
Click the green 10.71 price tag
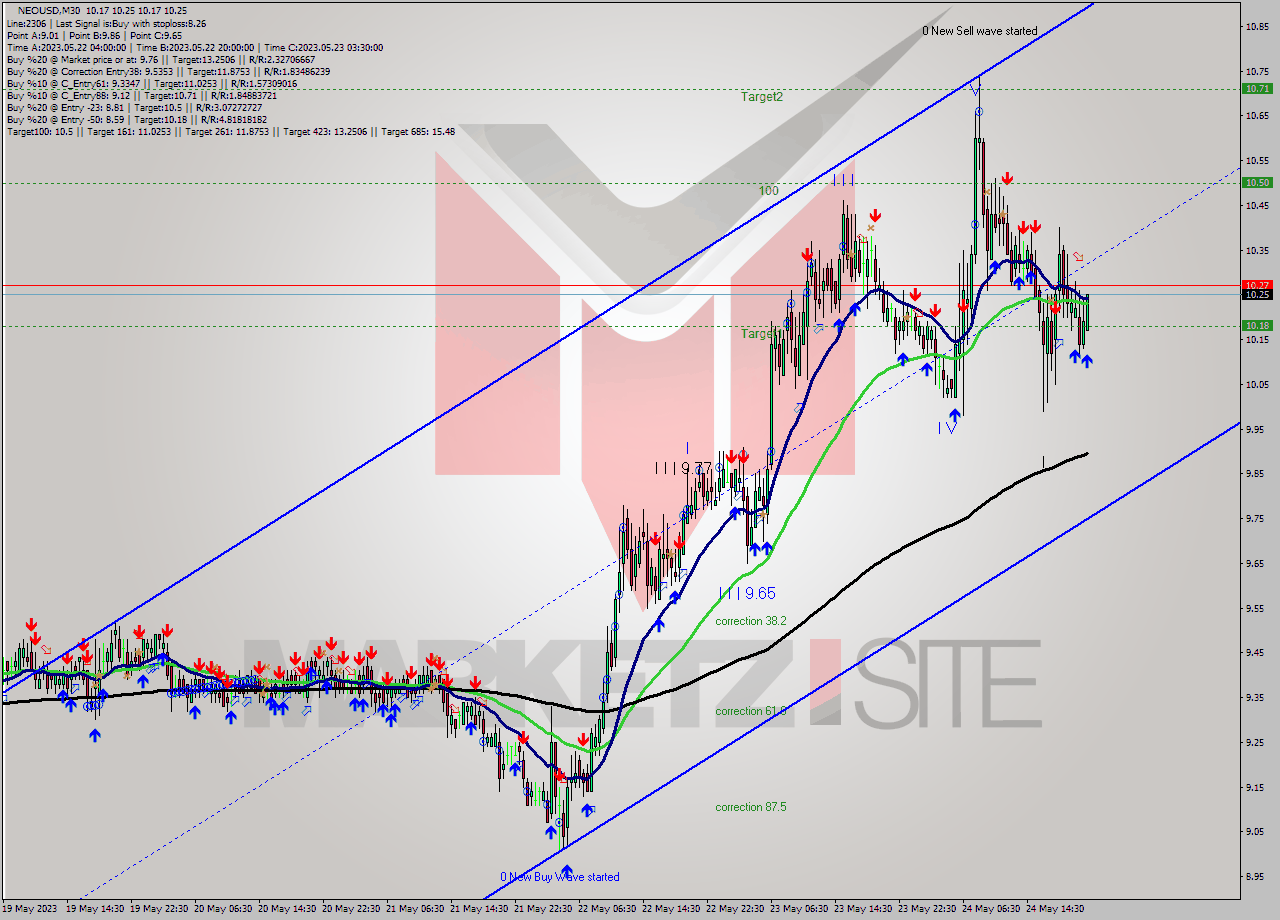[1257, 89]
